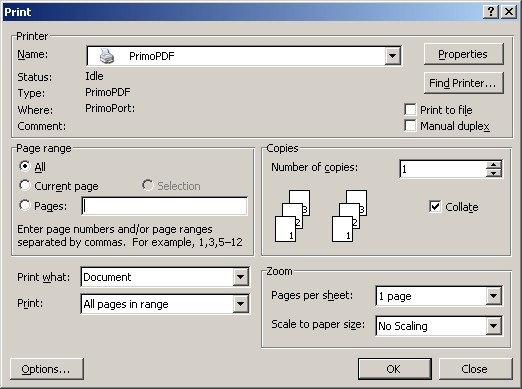Click the collated pages preview icon on left
The width and height of the screenshot is (522, 389).
pyautogui.click(x=292, y=216)
